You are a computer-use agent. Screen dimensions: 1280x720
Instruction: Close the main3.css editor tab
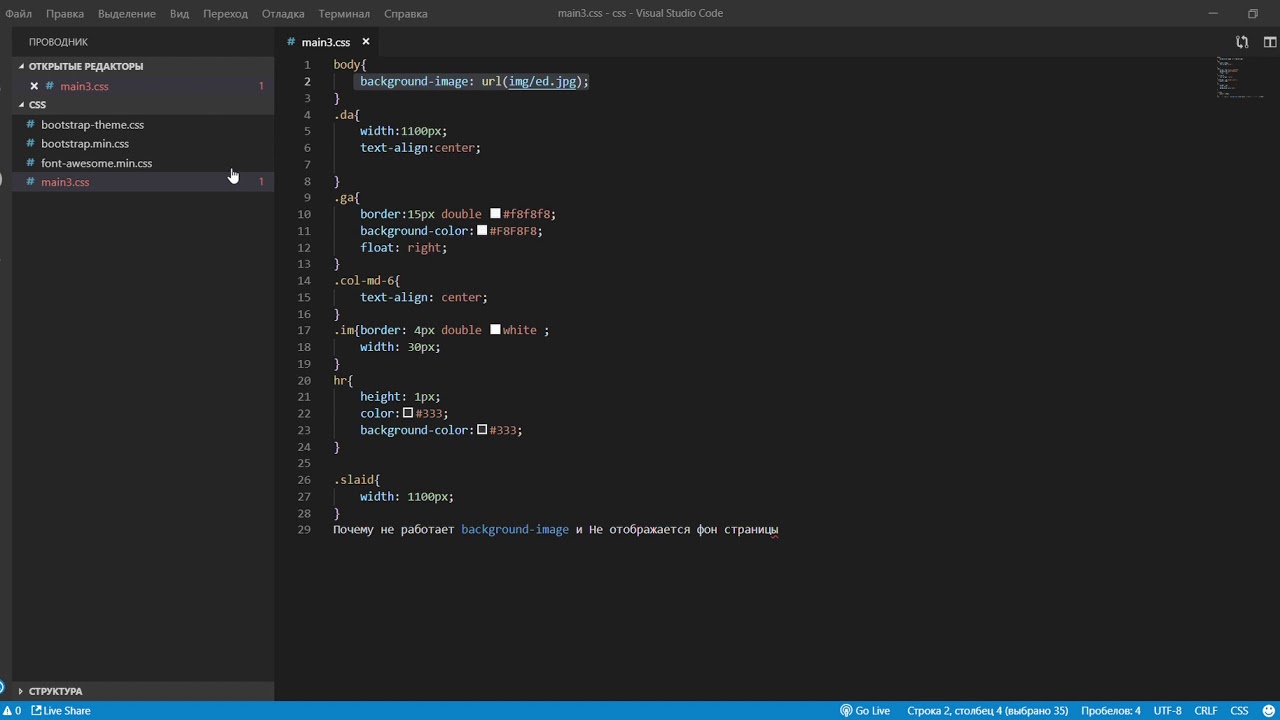click(366, 42)
